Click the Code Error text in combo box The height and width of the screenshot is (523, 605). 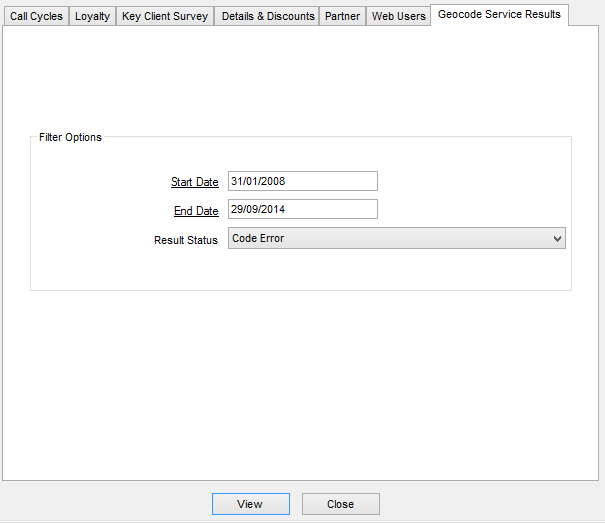click(258, 239)
